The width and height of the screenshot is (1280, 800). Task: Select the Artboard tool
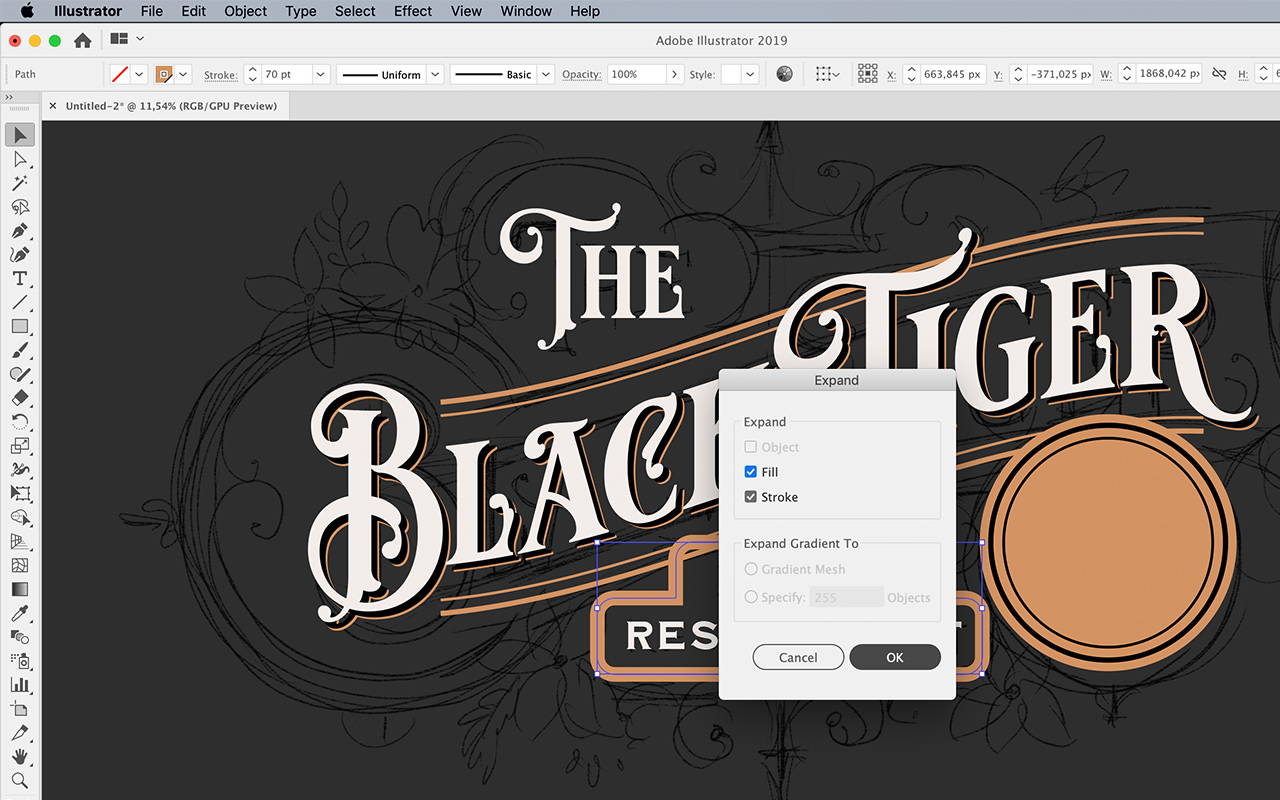tap(20, 709)
